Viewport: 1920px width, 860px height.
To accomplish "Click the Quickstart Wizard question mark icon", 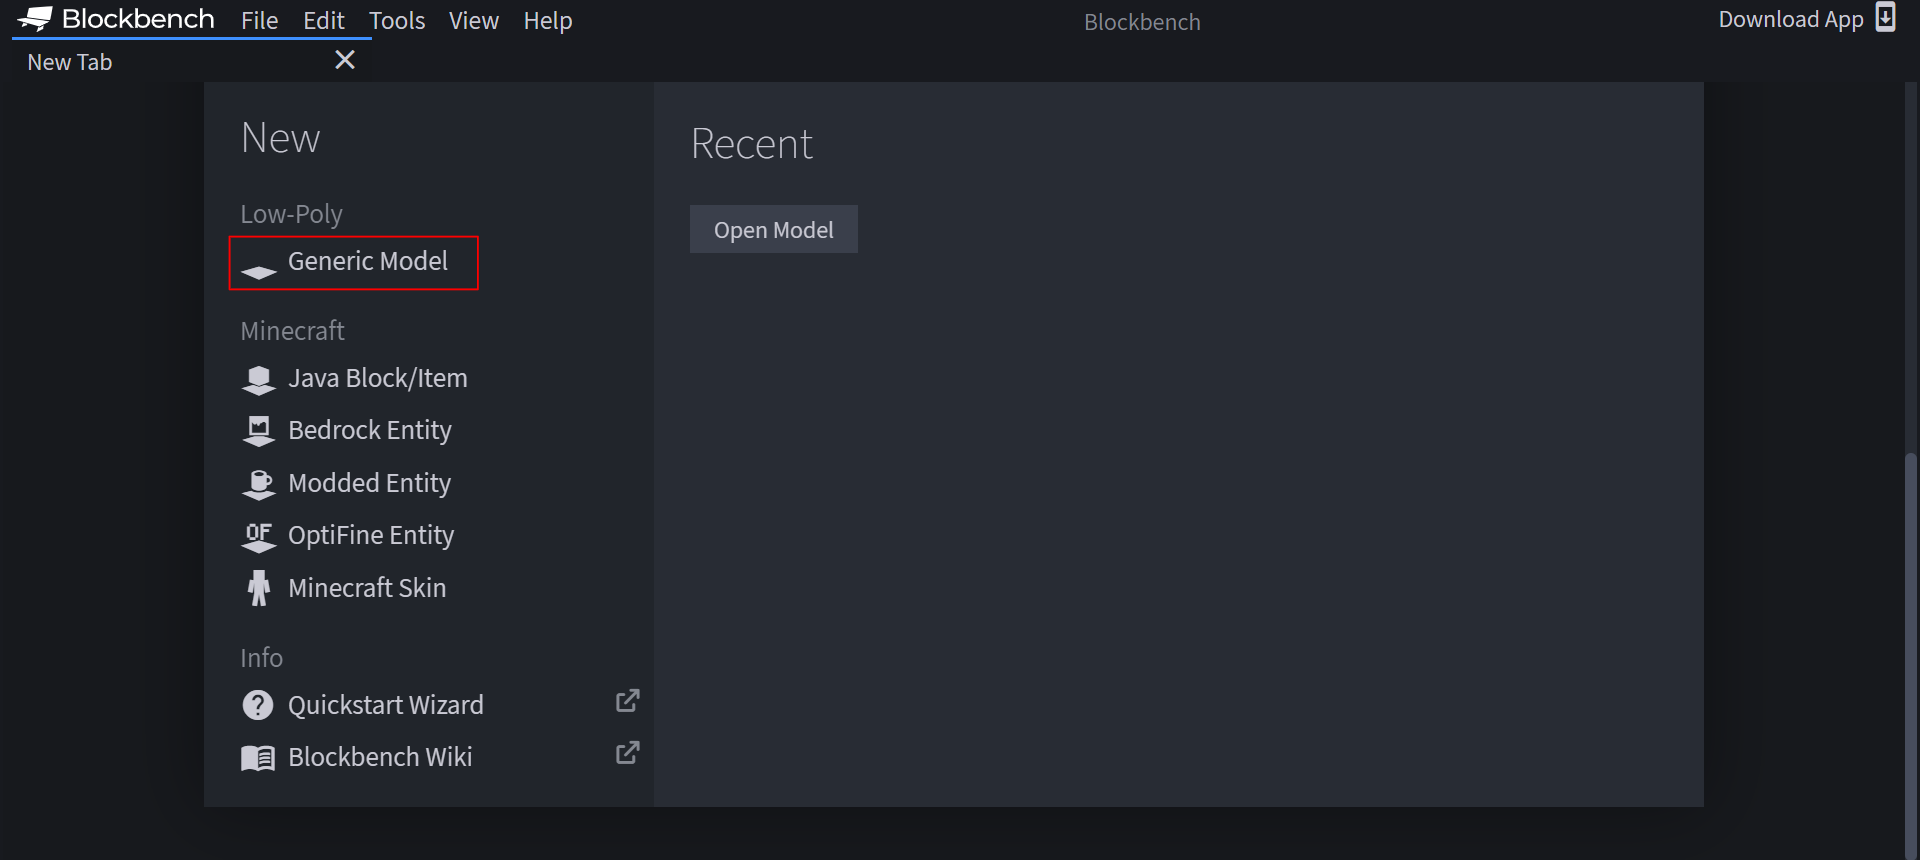I will (x=258, y=705).
